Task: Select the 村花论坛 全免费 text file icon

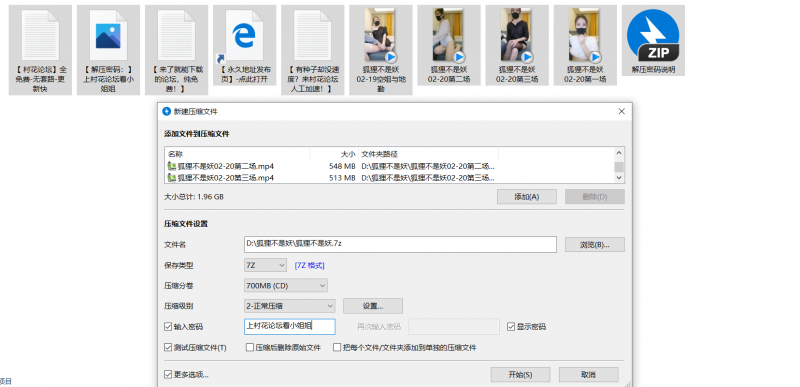Action: pyautogui.click(x=40, y=35)
